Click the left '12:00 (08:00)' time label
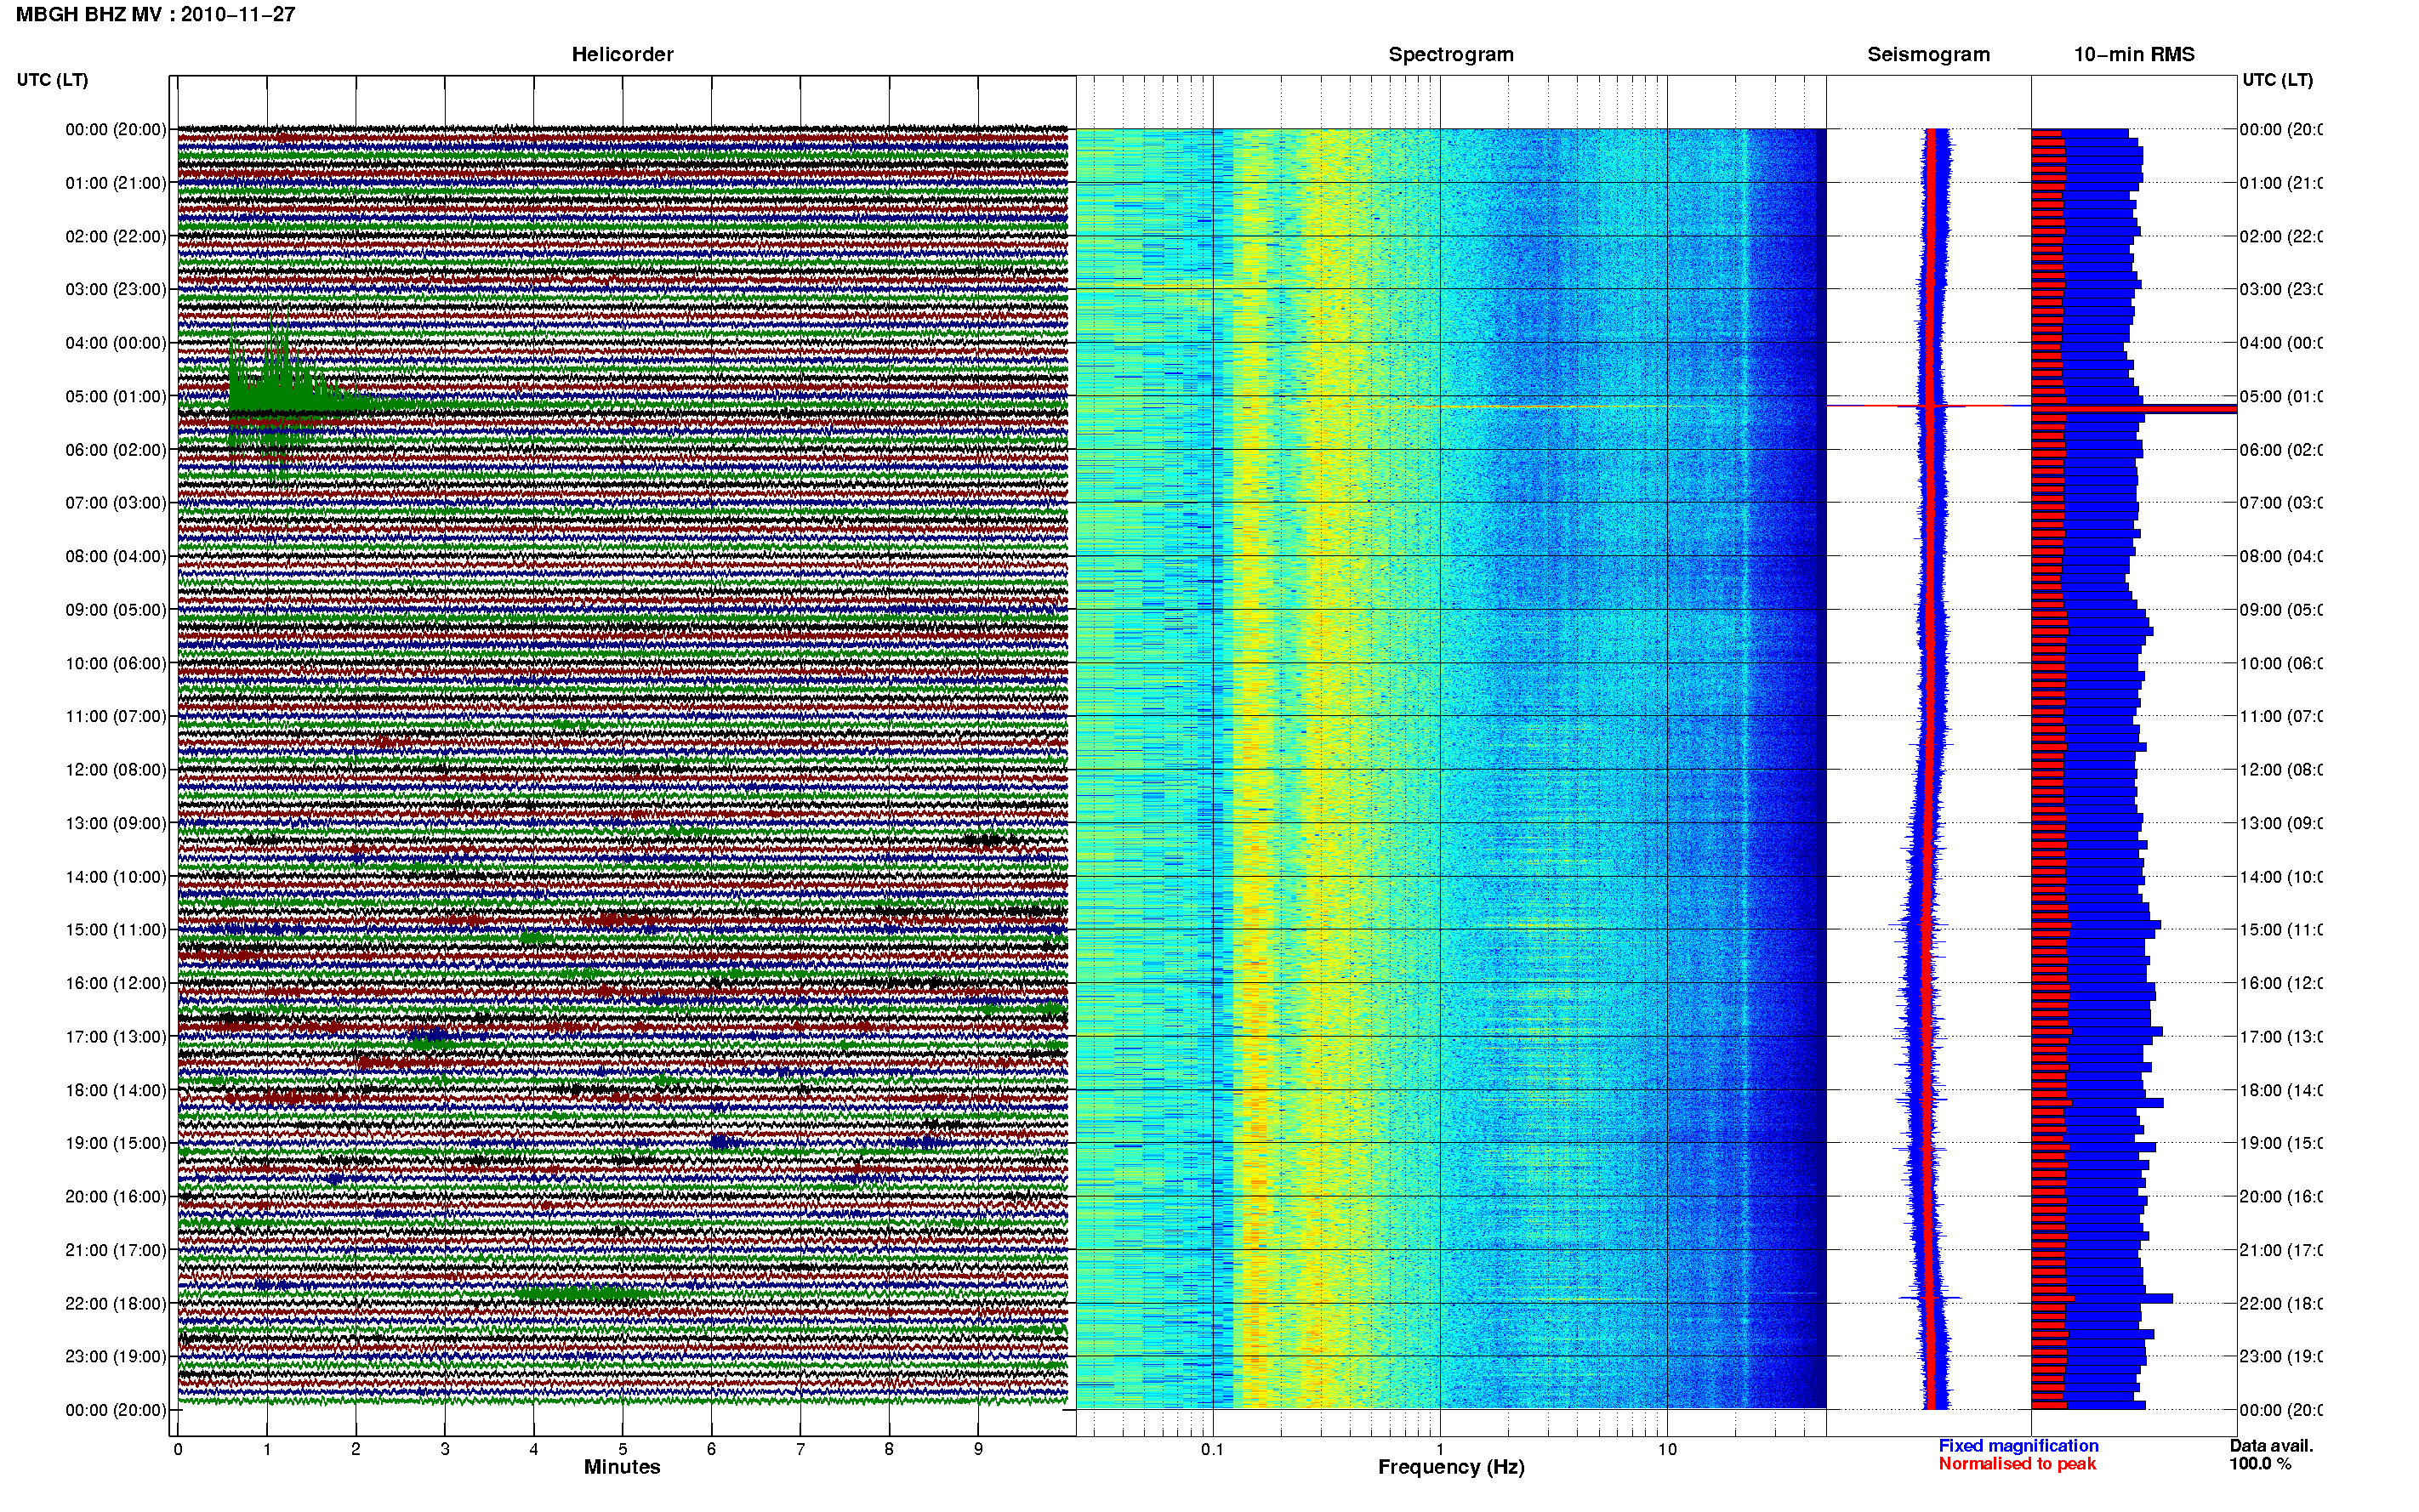The image size is (2419, 1512). click(x=116, y=770)
